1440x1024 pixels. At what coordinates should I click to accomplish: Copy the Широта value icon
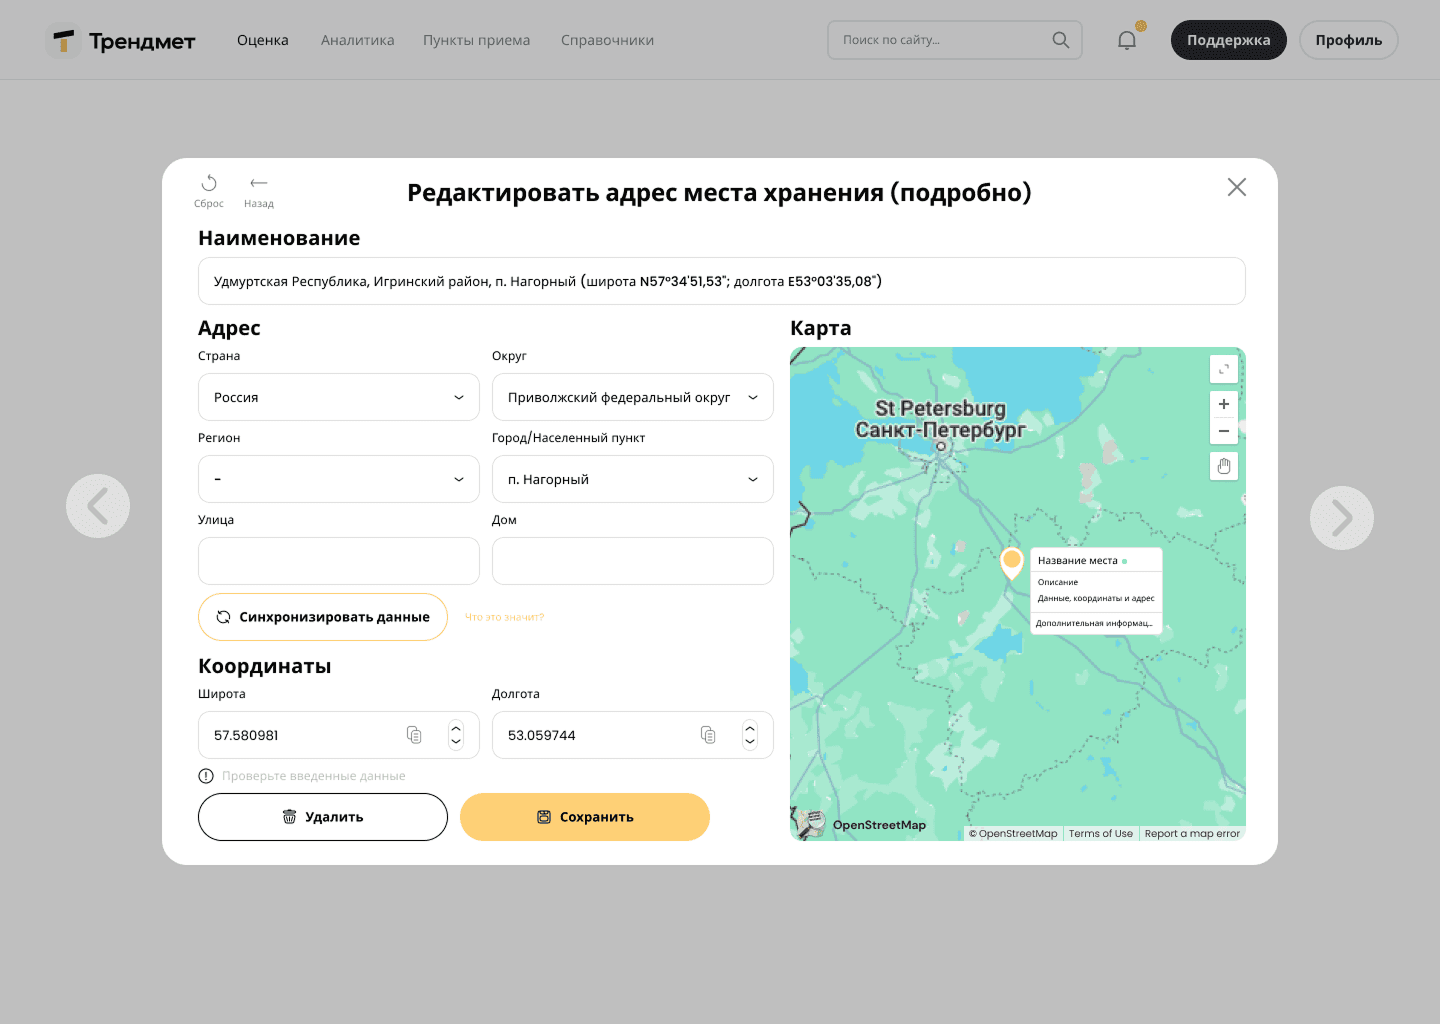tap(414, 735)
